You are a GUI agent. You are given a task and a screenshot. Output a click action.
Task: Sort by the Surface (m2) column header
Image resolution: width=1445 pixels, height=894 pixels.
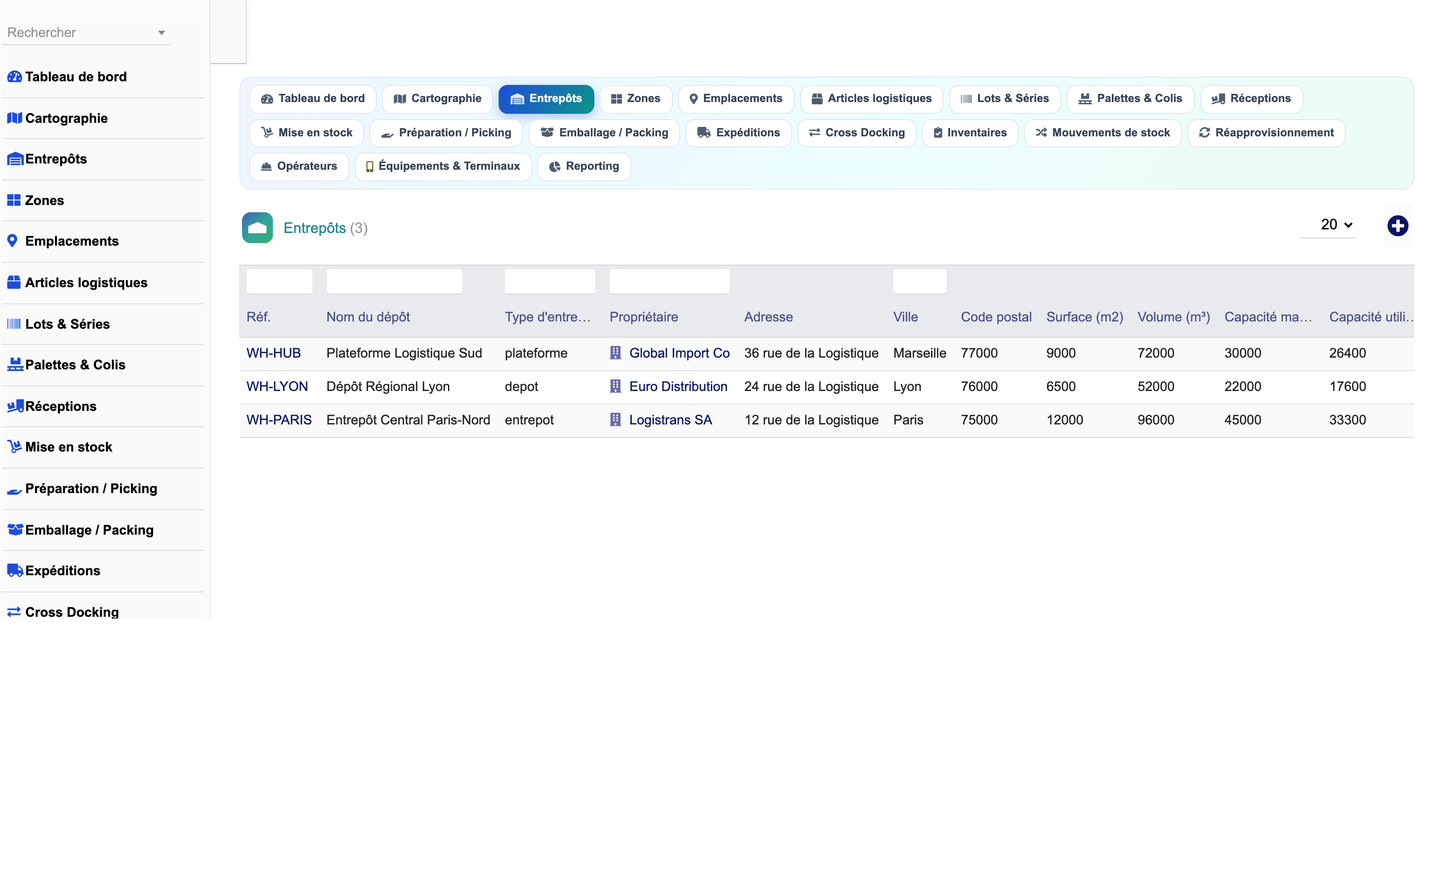tap(1085, 317)
